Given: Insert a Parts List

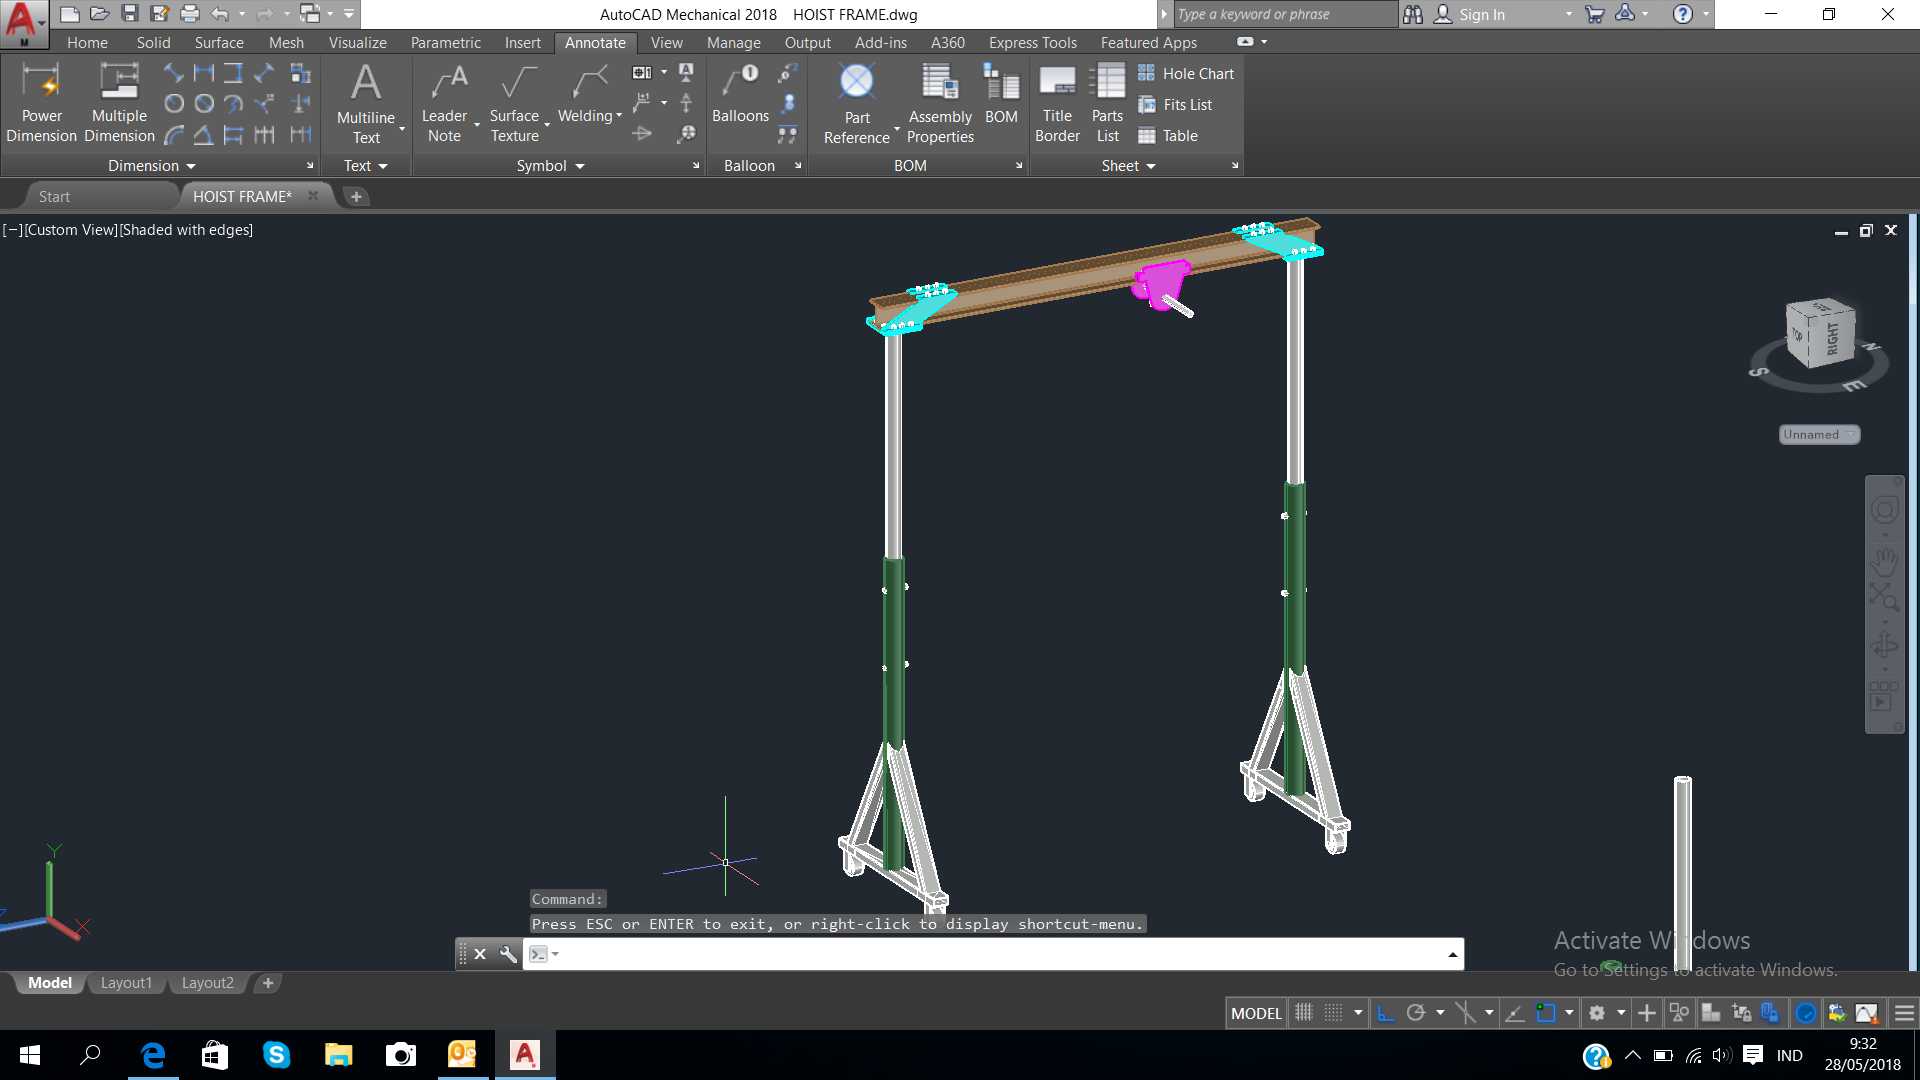Looking at the screenshot, I should click(1108, 103).
